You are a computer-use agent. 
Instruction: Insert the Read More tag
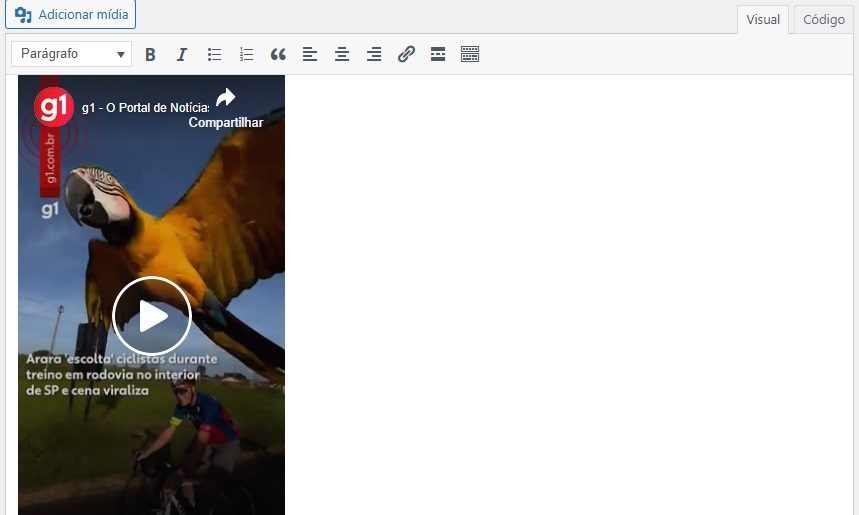438,55
